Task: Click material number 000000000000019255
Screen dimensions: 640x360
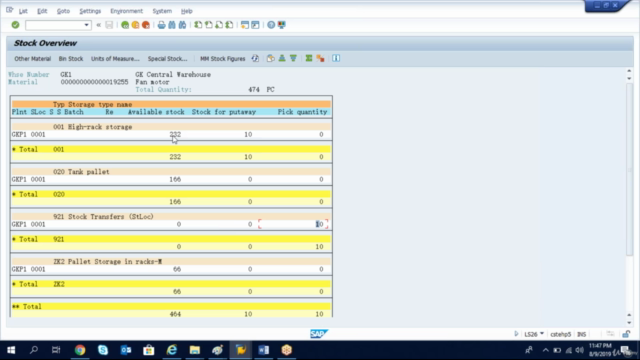Action: 94,82
